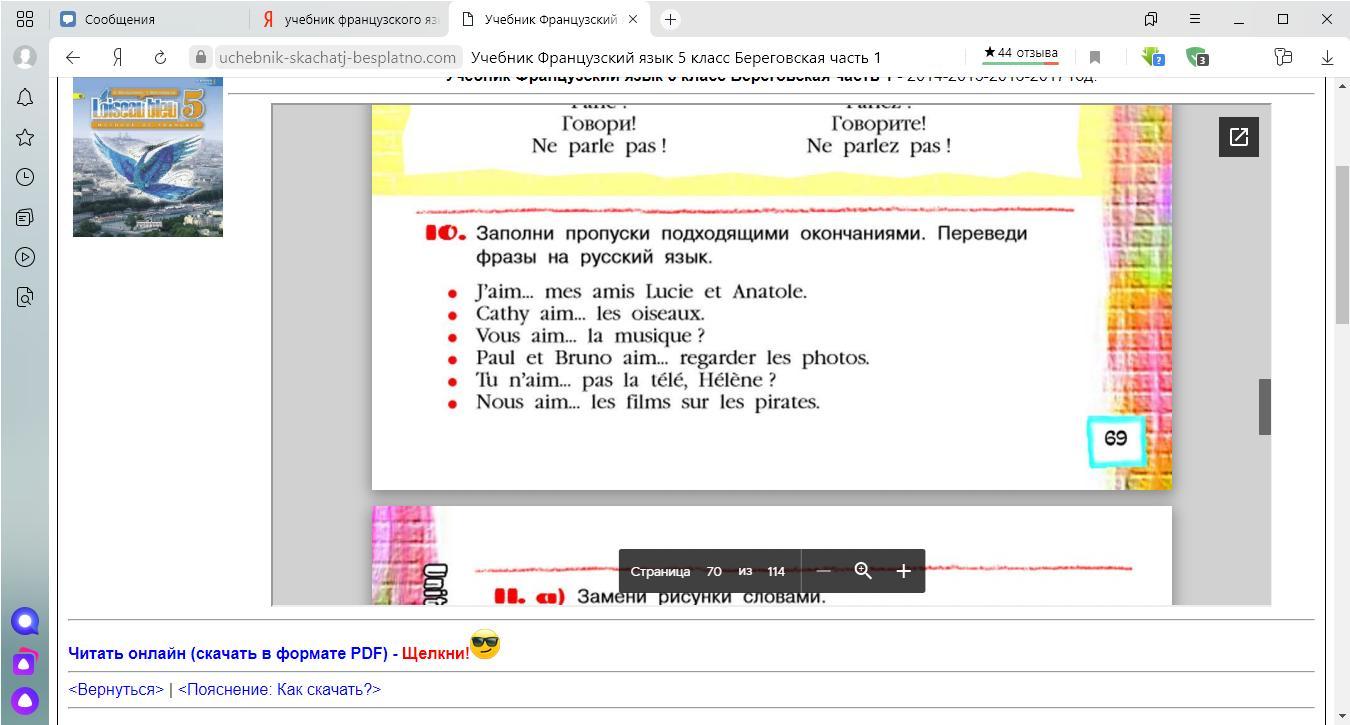This screenshot has height=725, width=1350.
Task: Reload the page
Action: tap(160, 57)
